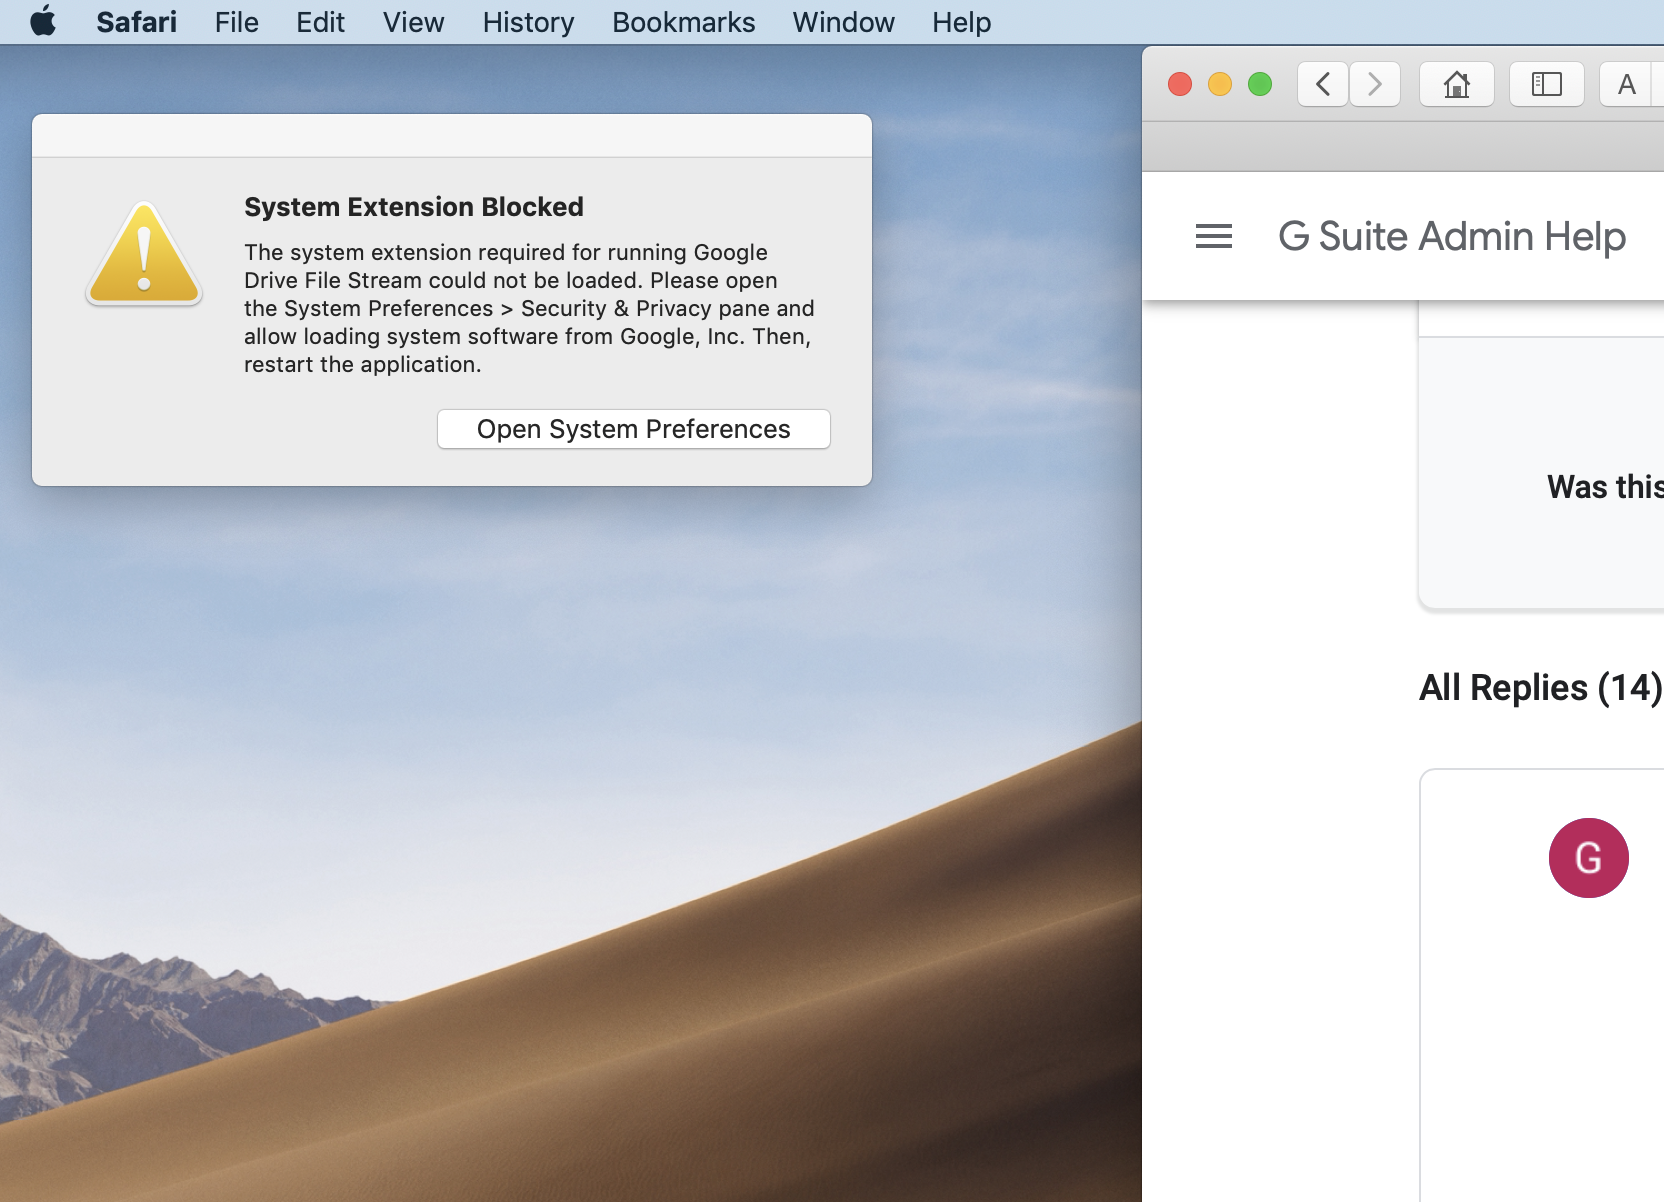
Task: Click the yellow warning triangle icon
Action: click(x=144, y=253)
